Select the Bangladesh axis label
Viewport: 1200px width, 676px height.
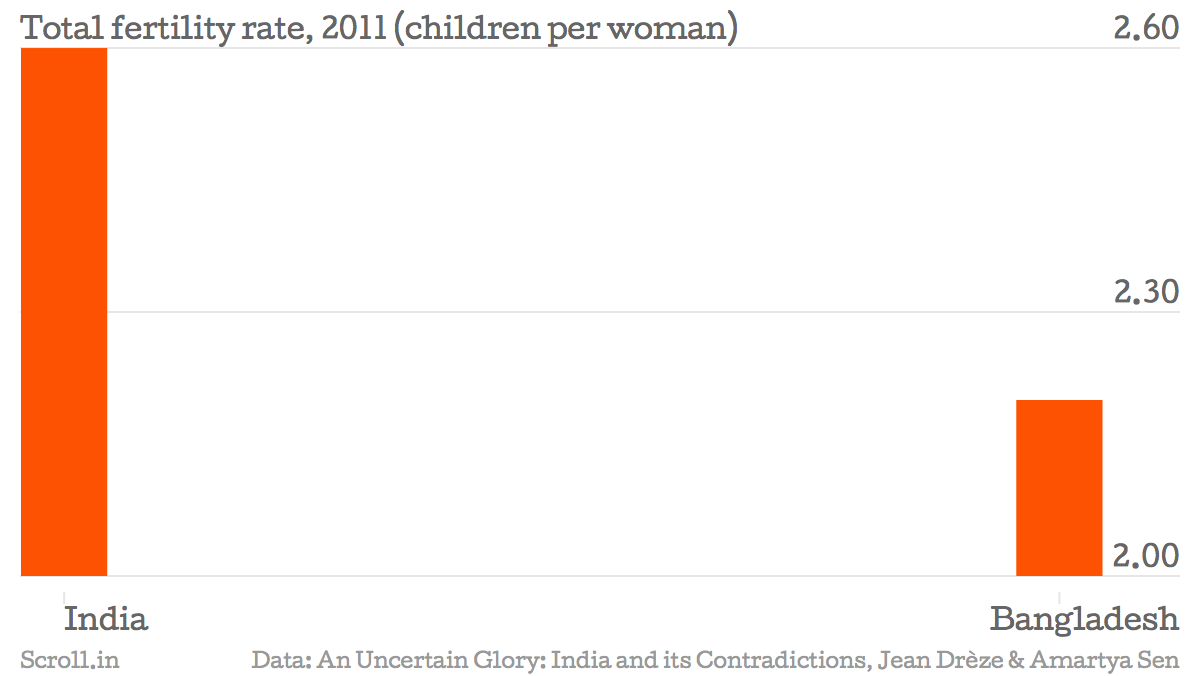coord(1085,619)
